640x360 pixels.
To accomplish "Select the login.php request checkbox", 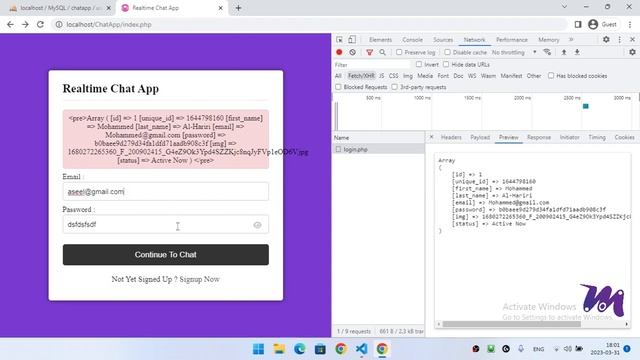I will tap(338, 149).
